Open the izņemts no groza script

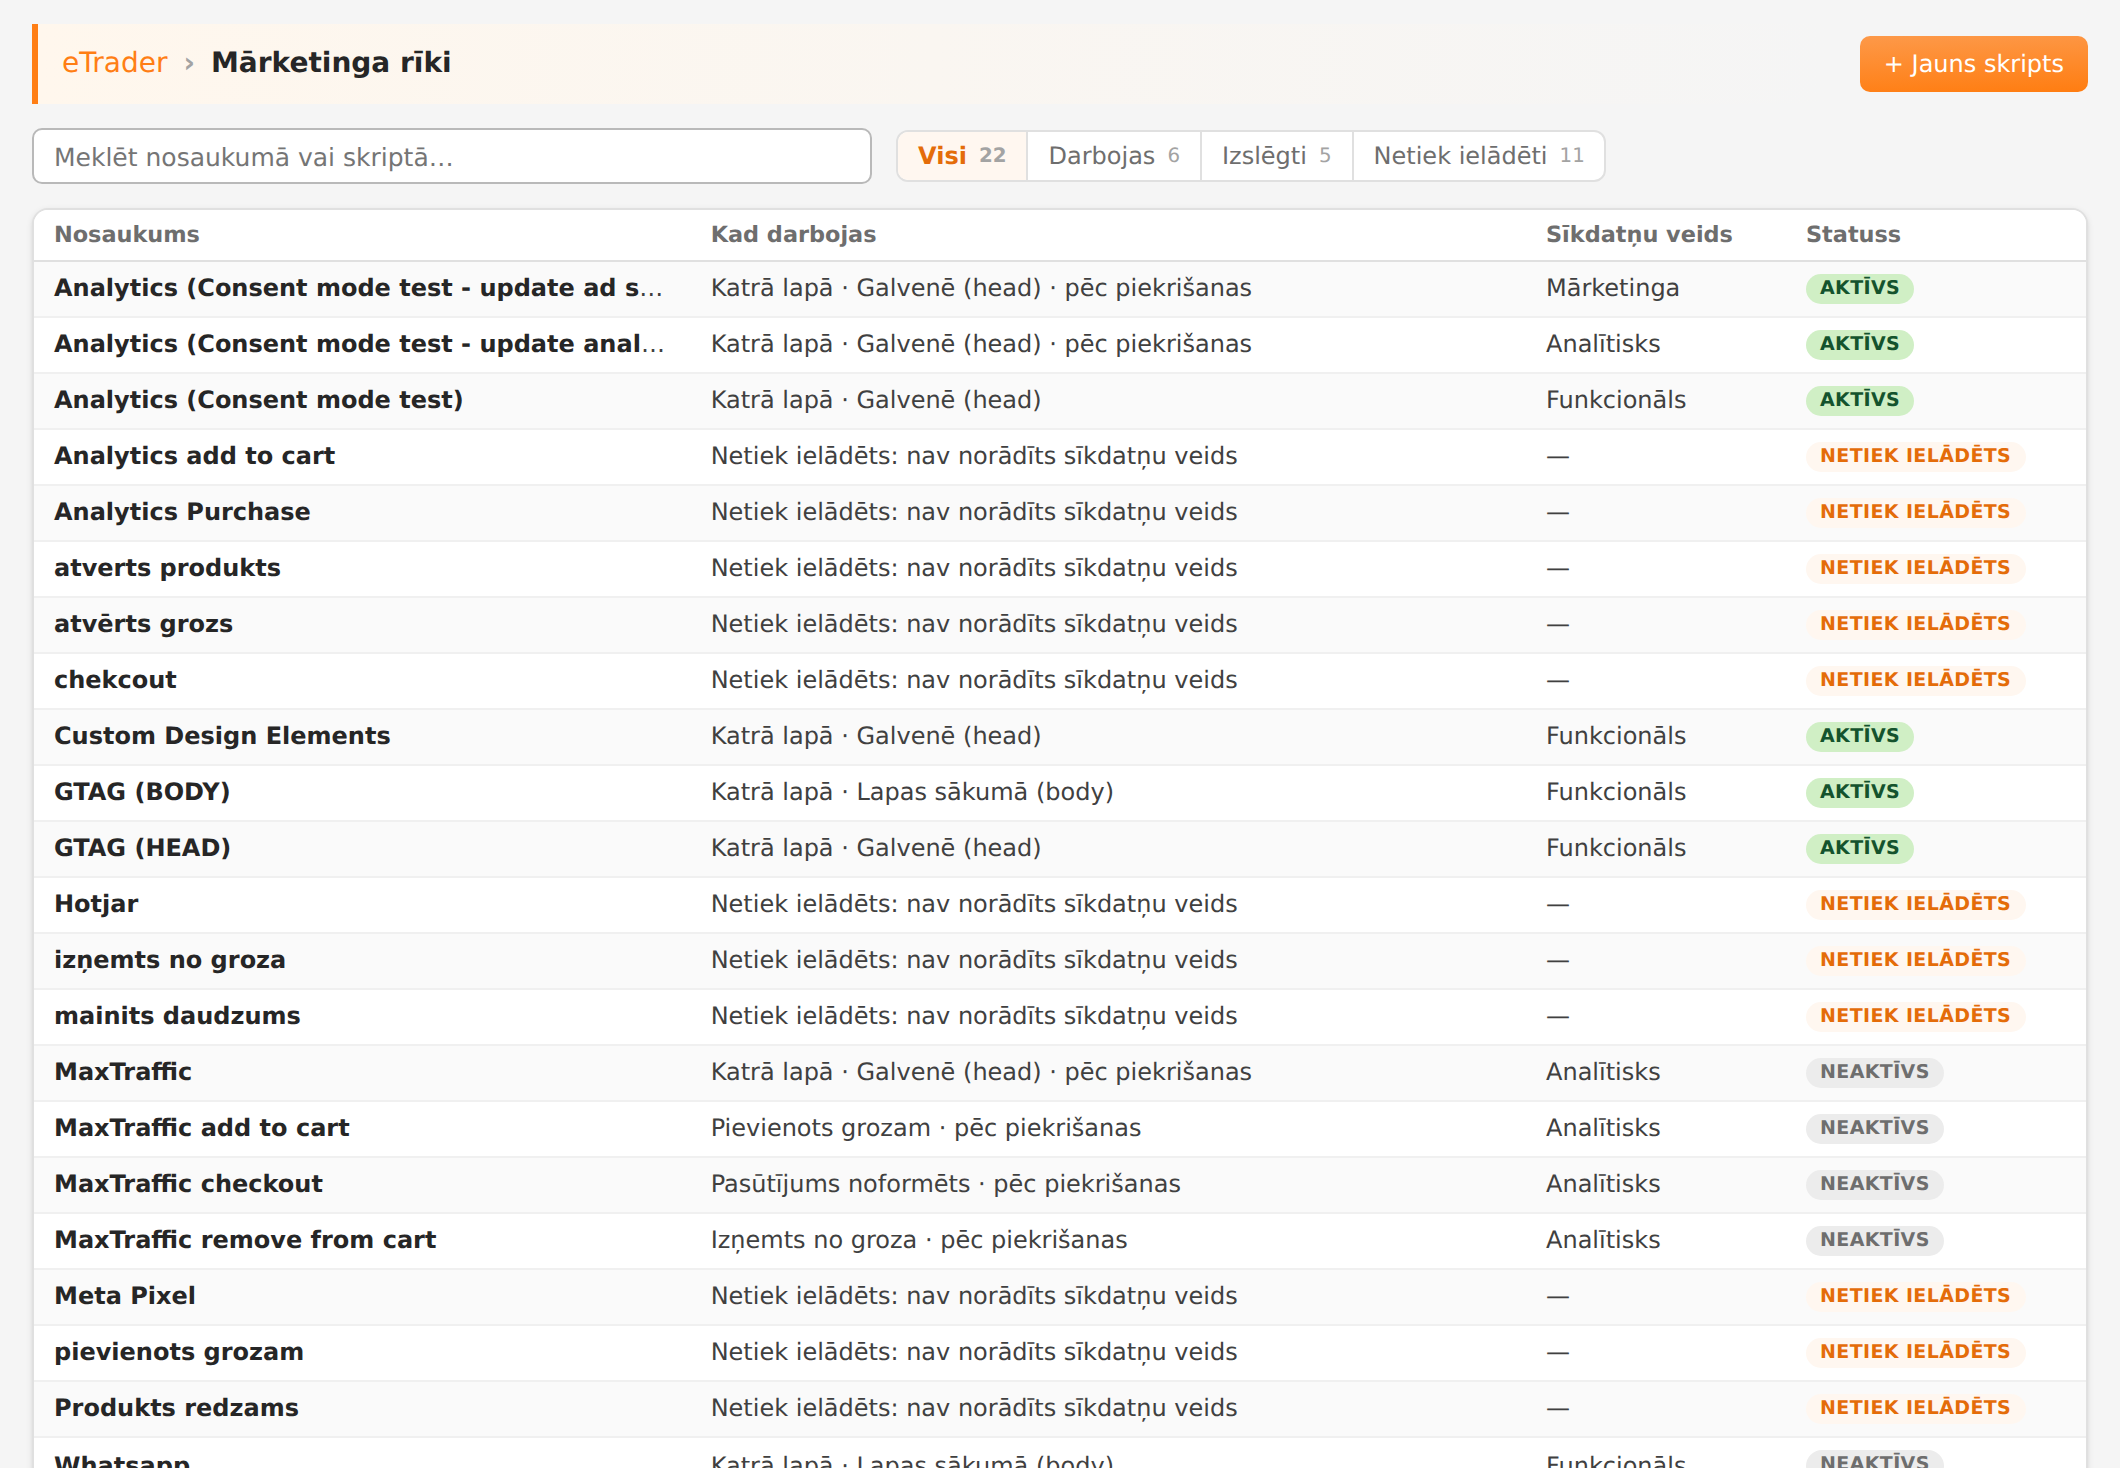pos(170,960)
